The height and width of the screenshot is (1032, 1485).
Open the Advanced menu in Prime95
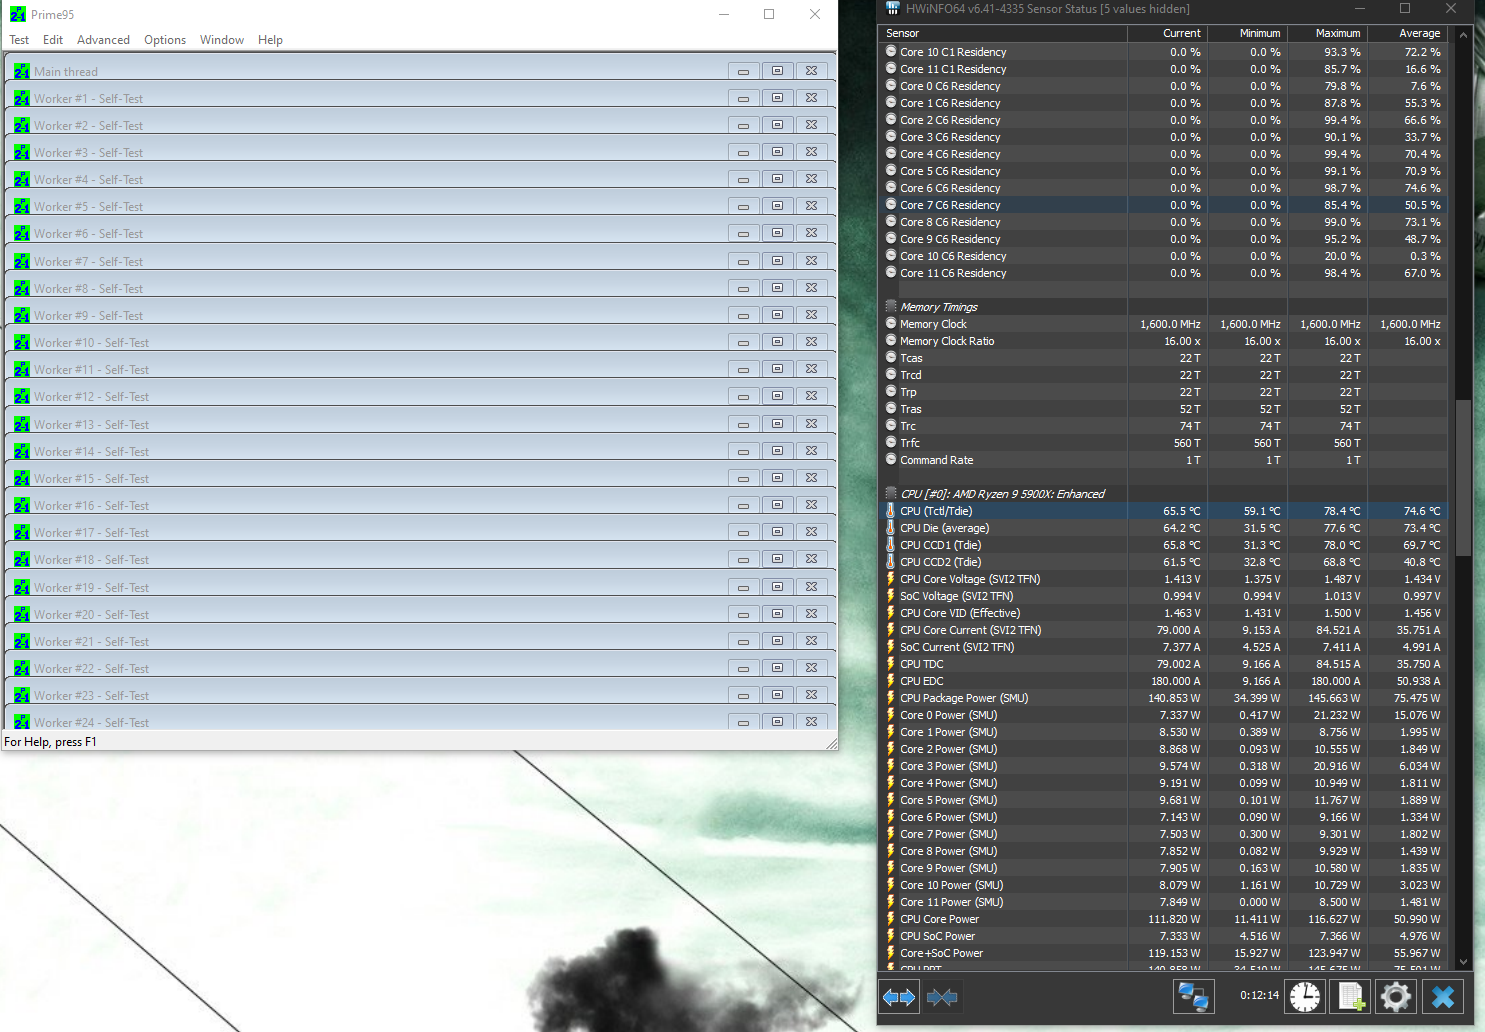click(103, 40)
